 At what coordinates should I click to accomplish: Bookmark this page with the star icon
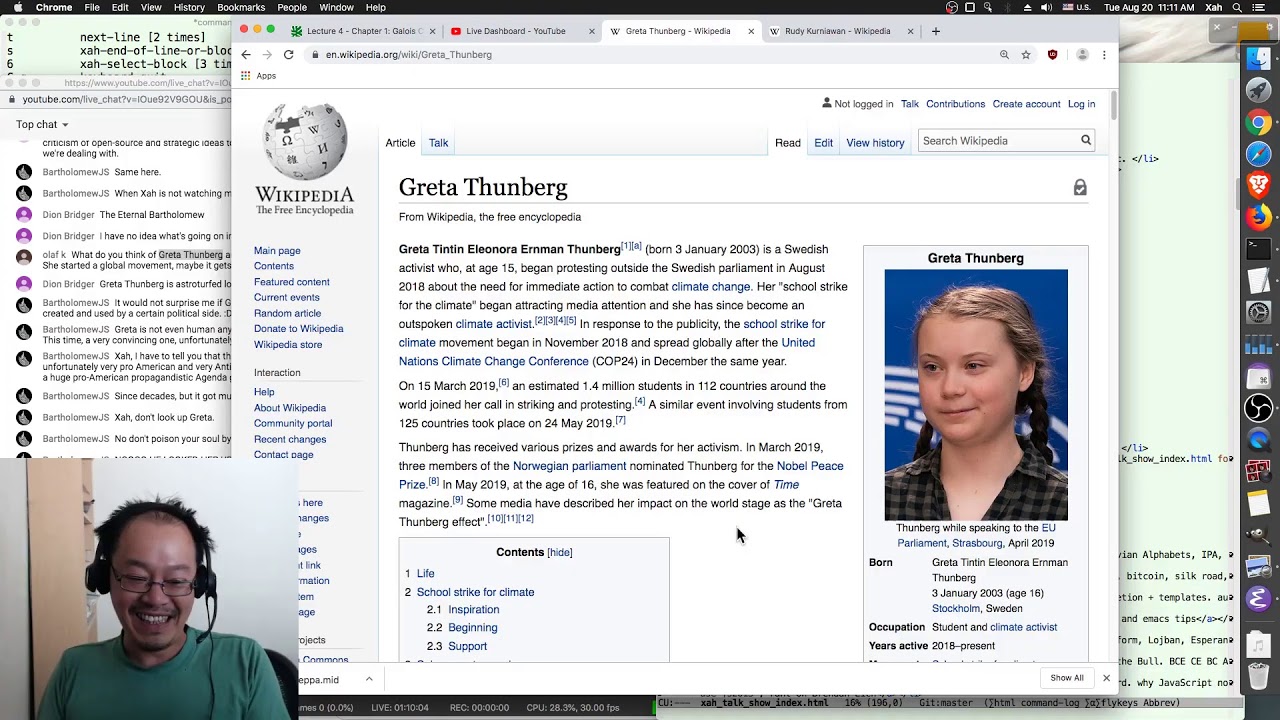tap(1026, 55)
